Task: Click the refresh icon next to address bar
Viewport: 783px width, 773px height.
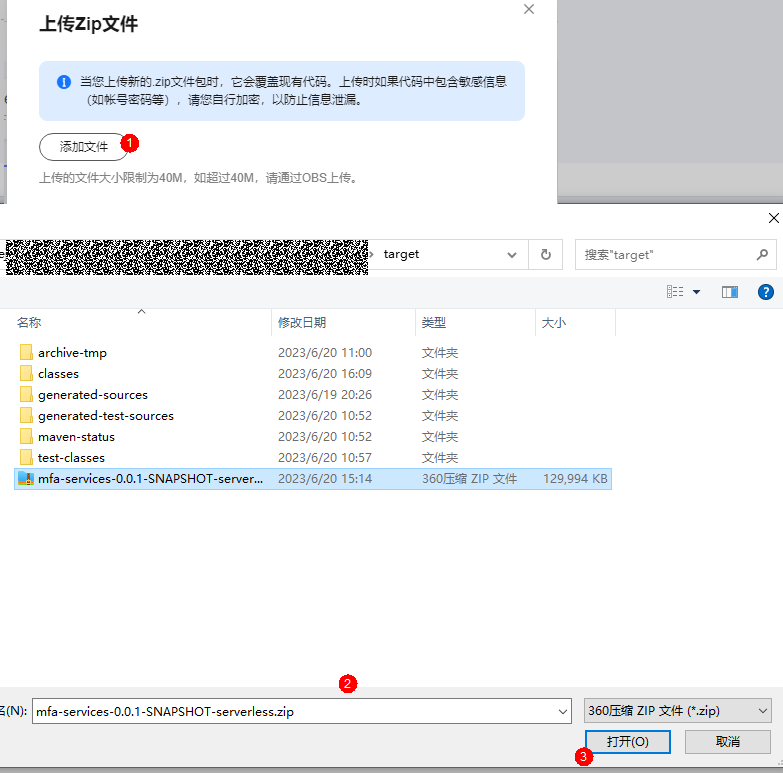Action: tap(545, 255)
